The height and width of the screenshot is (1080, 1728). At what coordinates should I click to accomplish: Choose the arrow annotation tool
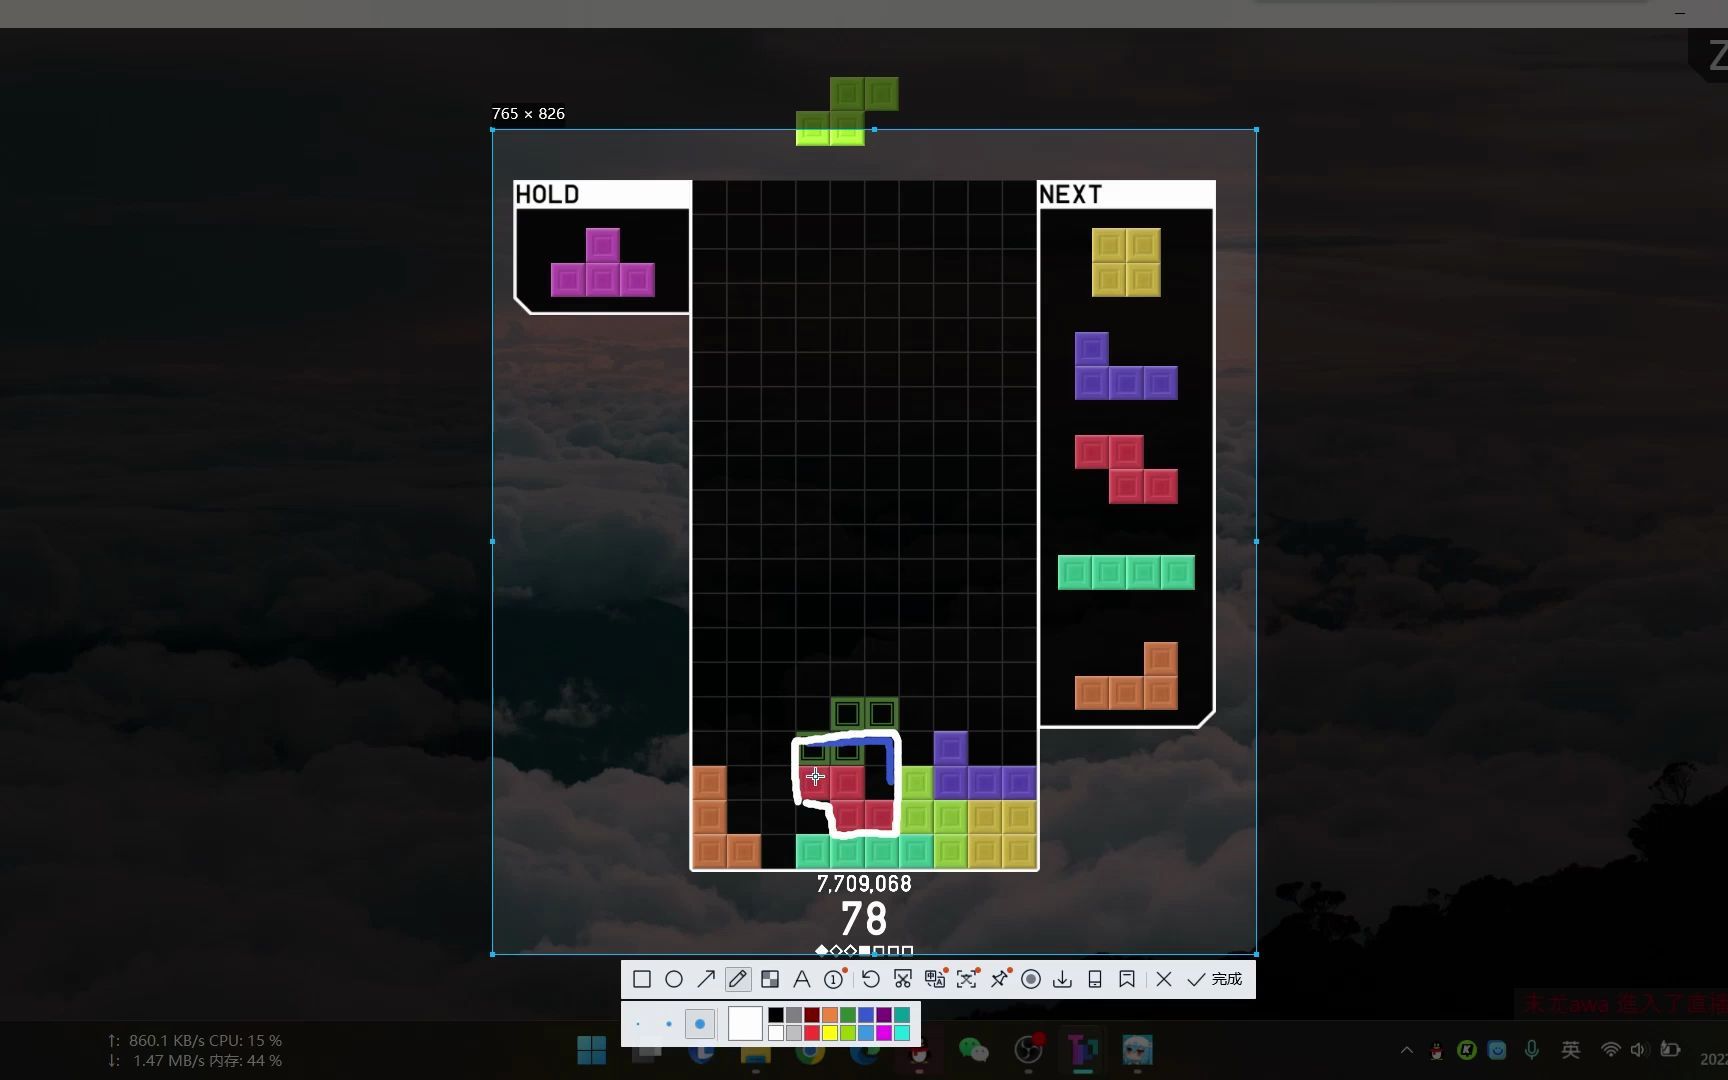pyautogui.click(x=706, y=979)
